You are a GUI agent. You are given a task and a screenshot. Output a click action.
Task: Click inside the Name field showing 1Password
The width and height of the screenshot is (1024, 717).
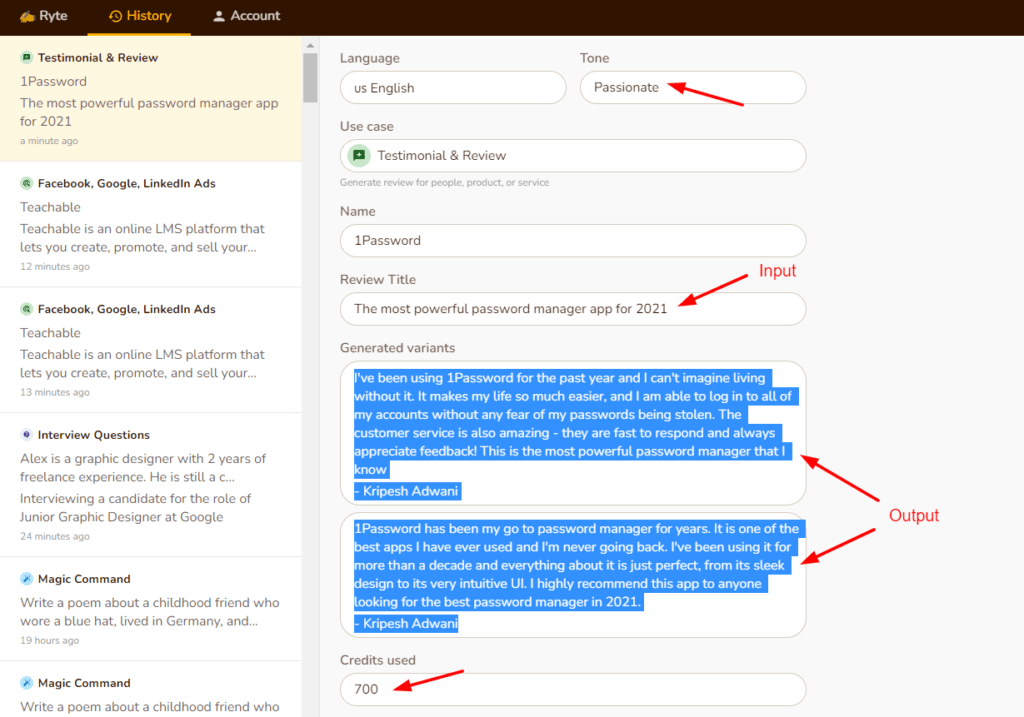572,241
